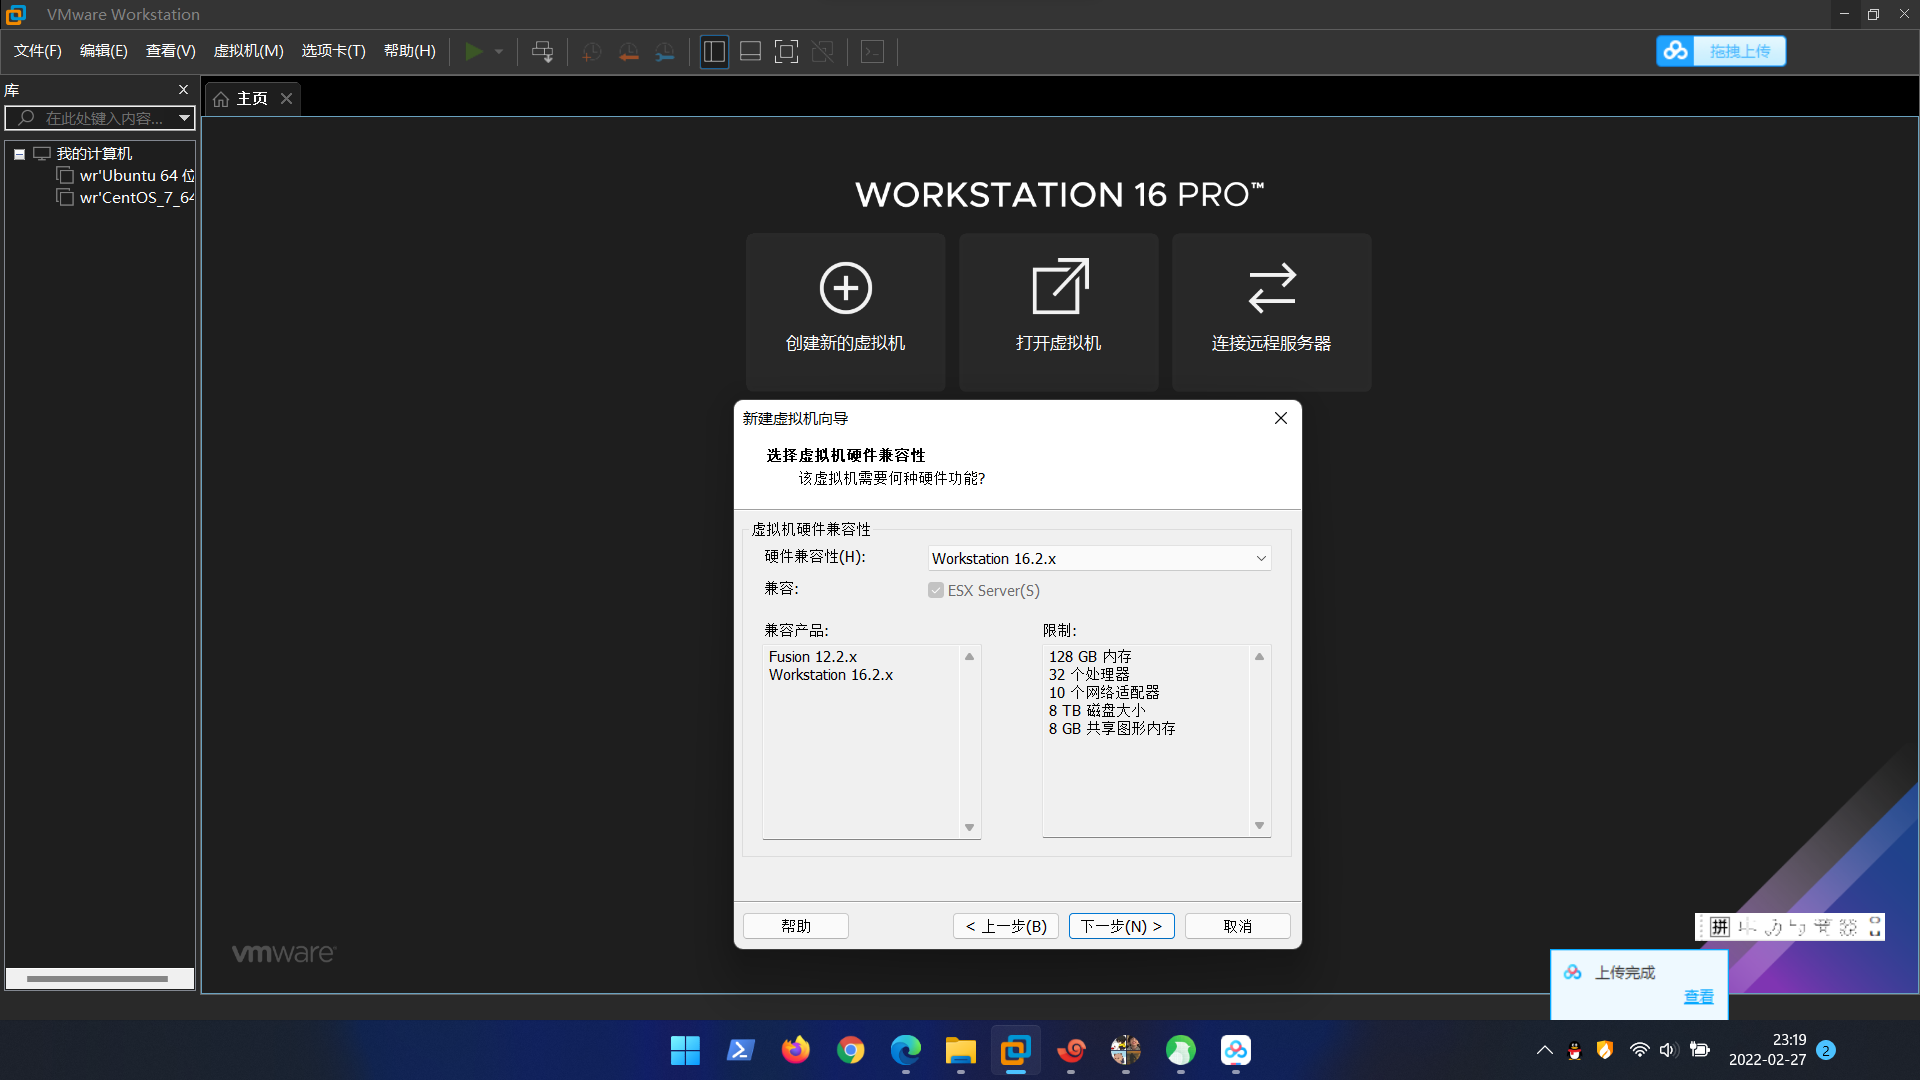The height and width of the screenshot is (1080, 1920).
Task: Click the Create New Virtual Machine plus icon
Action: pyautogui.click(x=845, y=288)
